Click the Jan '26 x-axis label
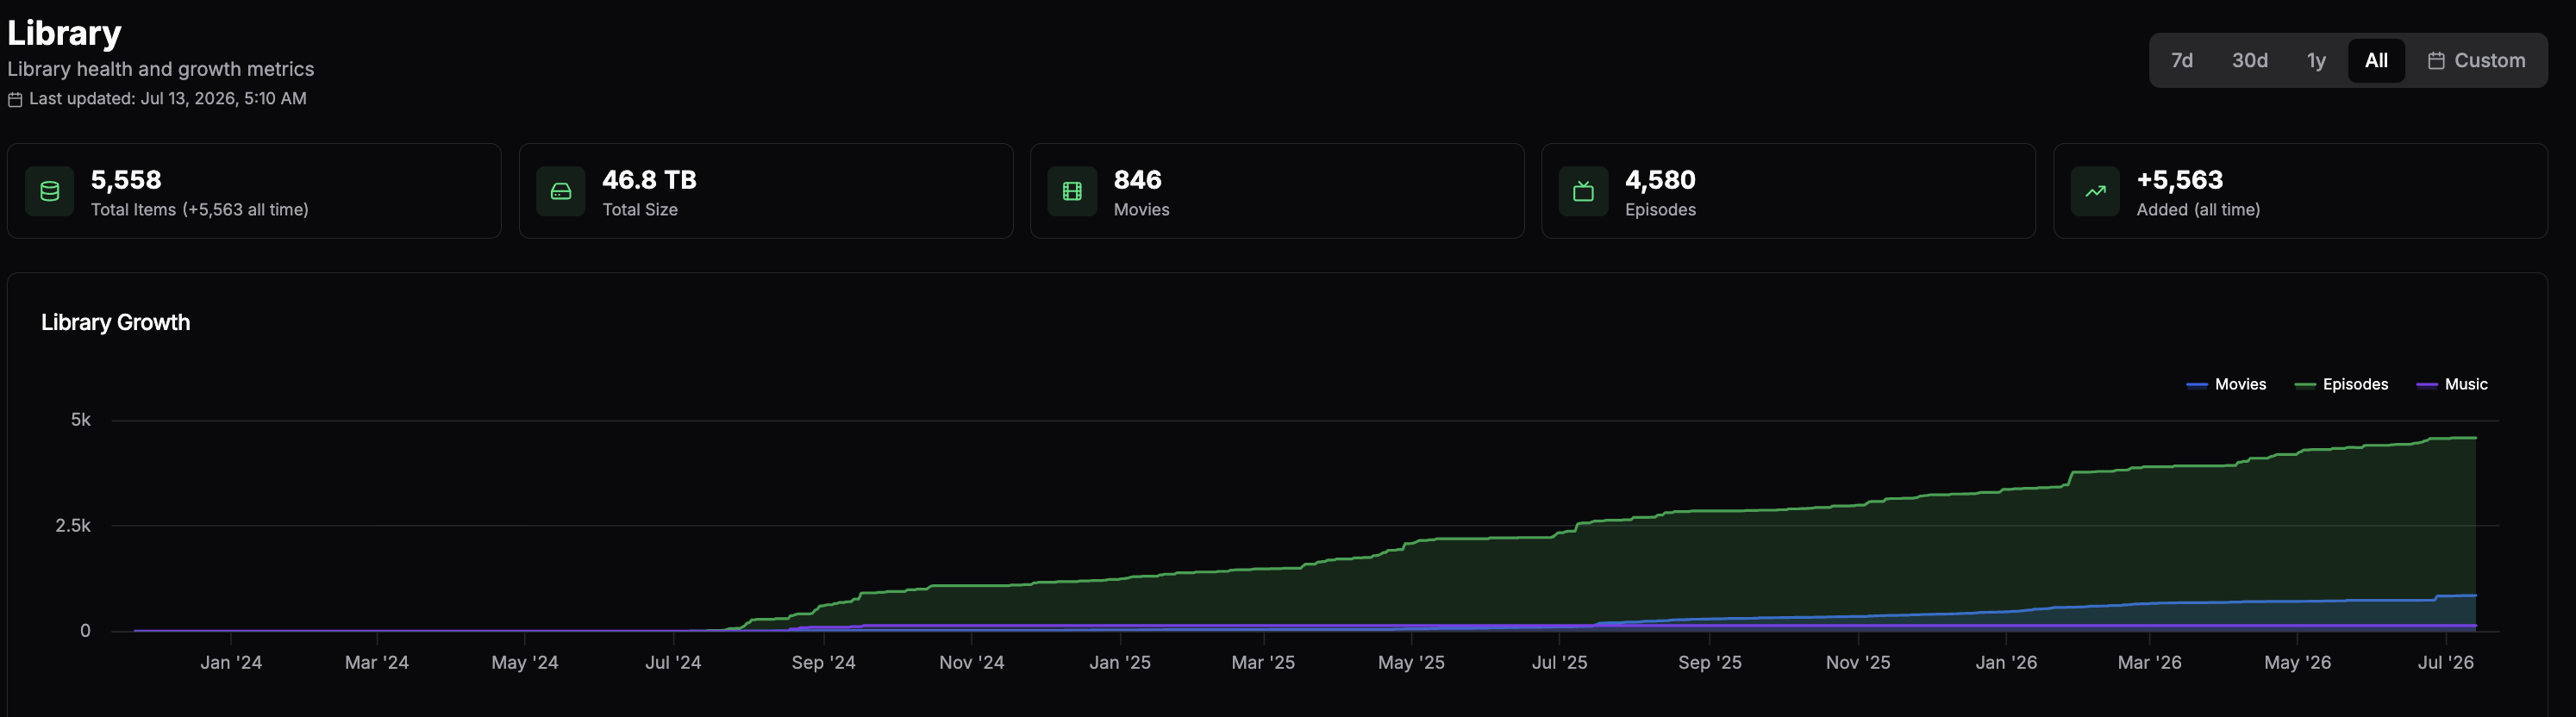This screenshot has width=2576, height=717. pyautogui.click(x=2006, y=662)
